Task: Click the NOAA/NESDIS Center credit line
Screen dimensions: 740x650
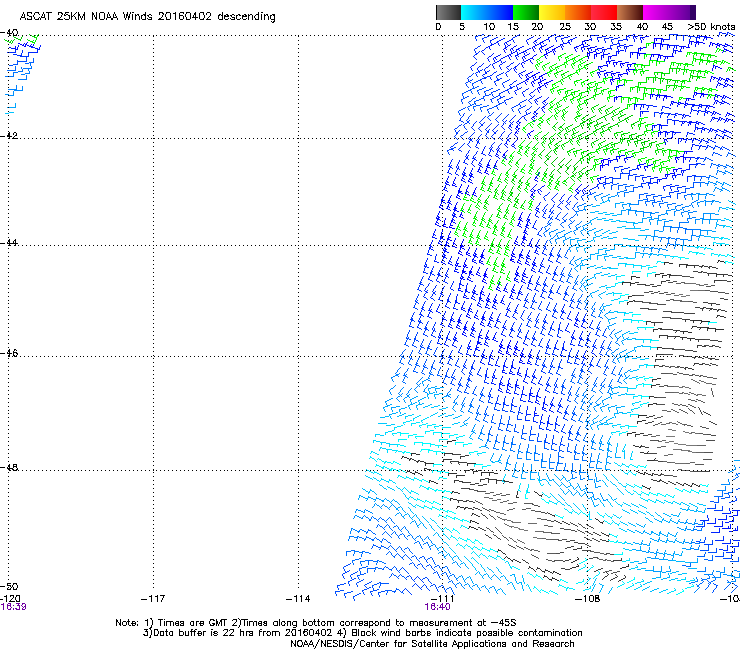Action: click(x=432, y=644)
